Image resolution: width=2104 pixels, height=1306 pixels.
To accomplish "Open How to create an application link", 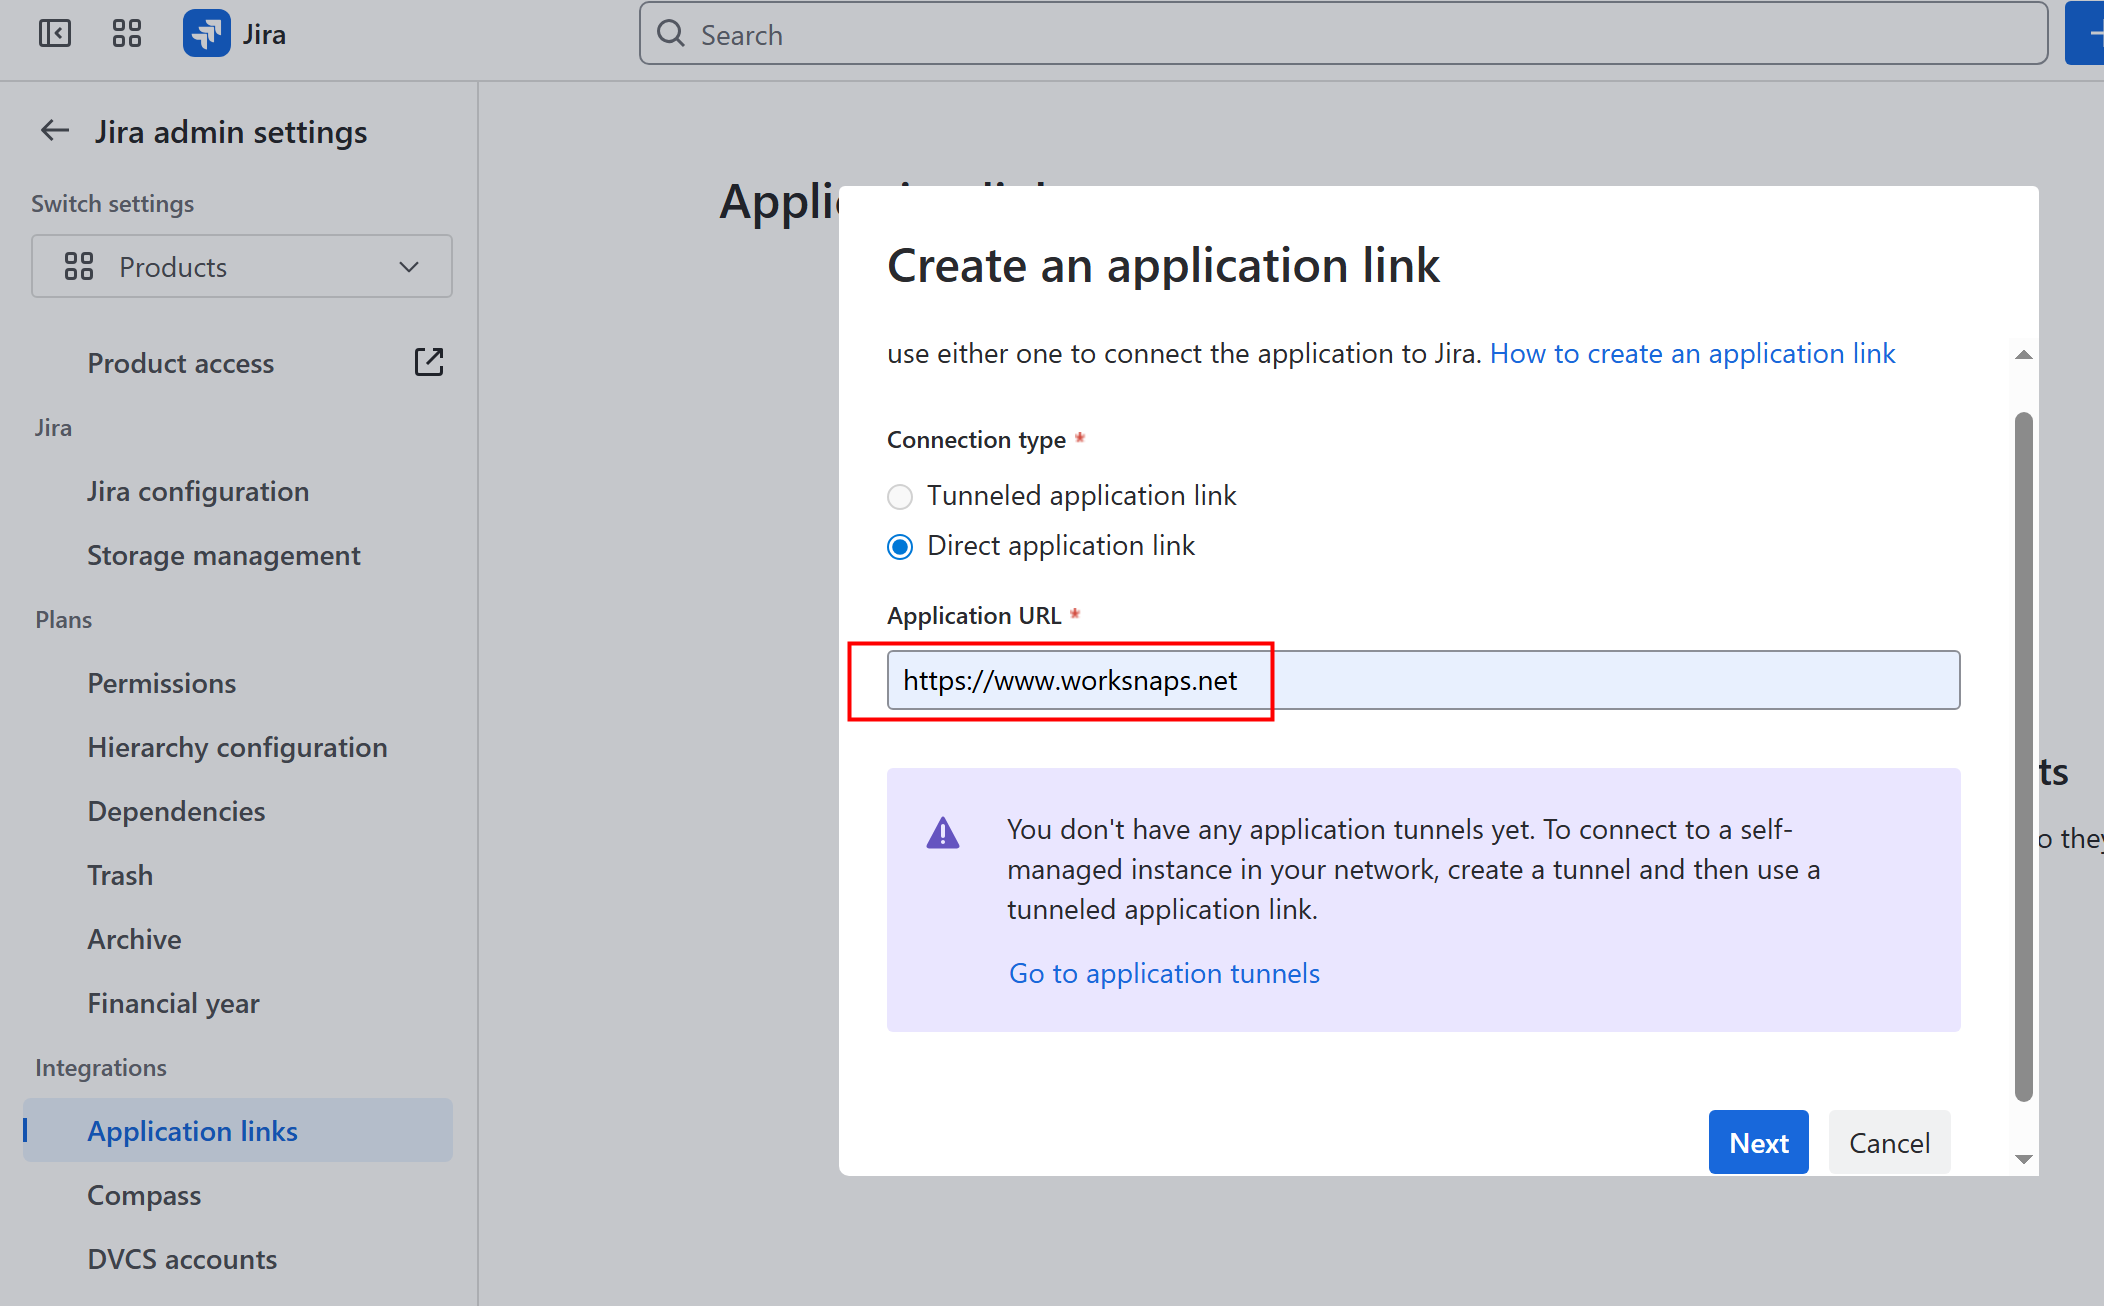I will click(1692, 353).
